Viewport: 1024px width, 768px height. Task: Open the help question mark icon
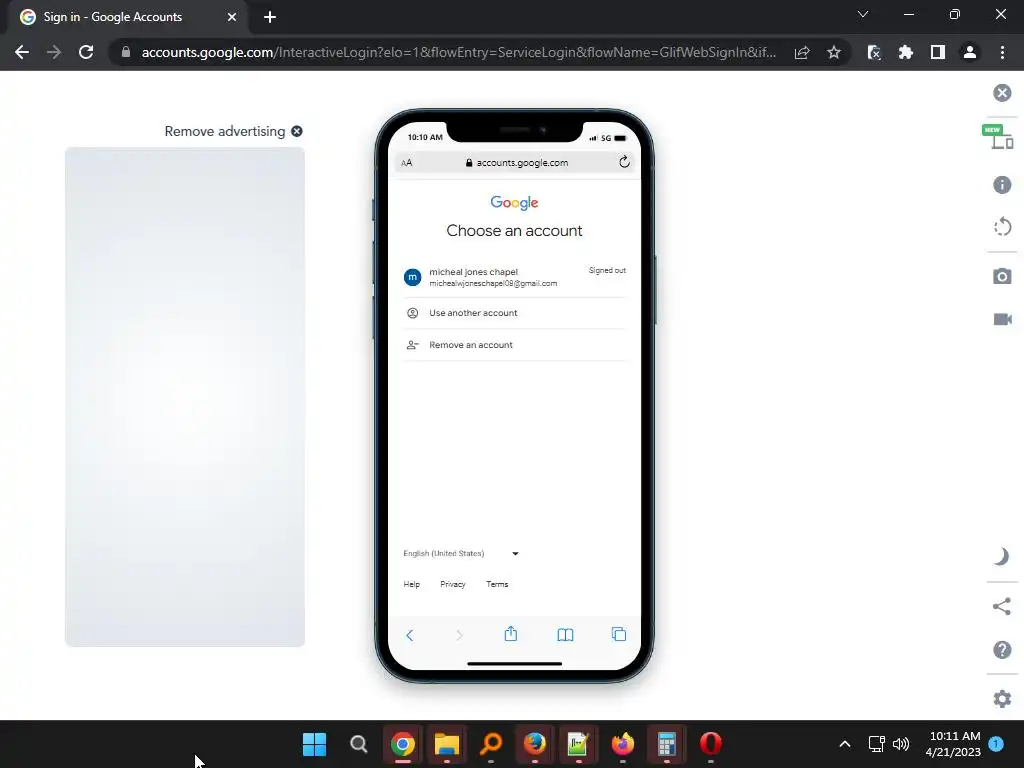(x=1002, y=650)
